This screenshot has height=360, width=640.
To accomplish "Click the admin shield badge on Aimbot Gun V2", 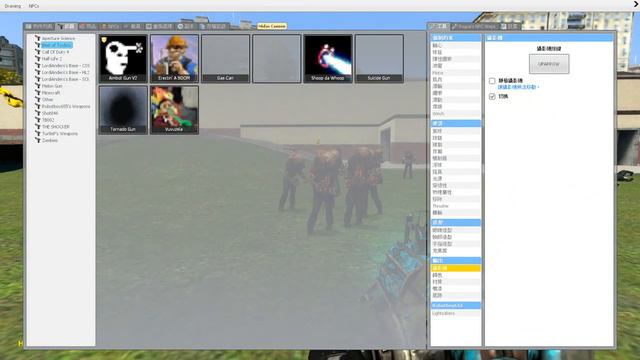I will 104,40.
